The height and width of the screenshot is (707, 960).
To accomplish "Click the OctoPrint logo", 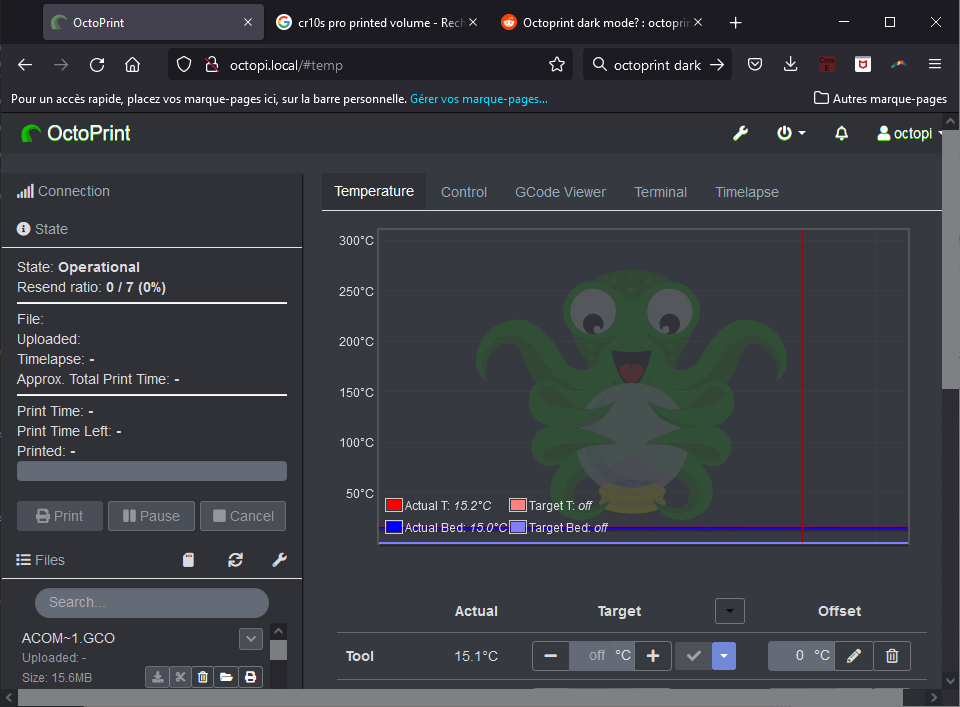I will (76, 133).
